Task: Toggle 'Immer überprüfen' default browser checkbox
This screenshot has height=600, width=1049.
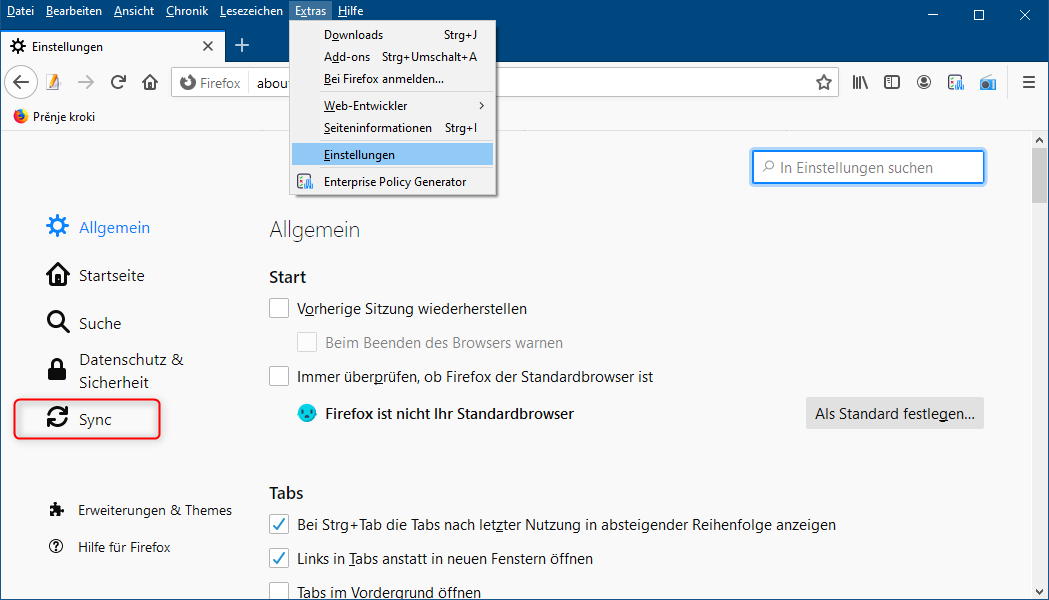Action: (x=279, y=377)
